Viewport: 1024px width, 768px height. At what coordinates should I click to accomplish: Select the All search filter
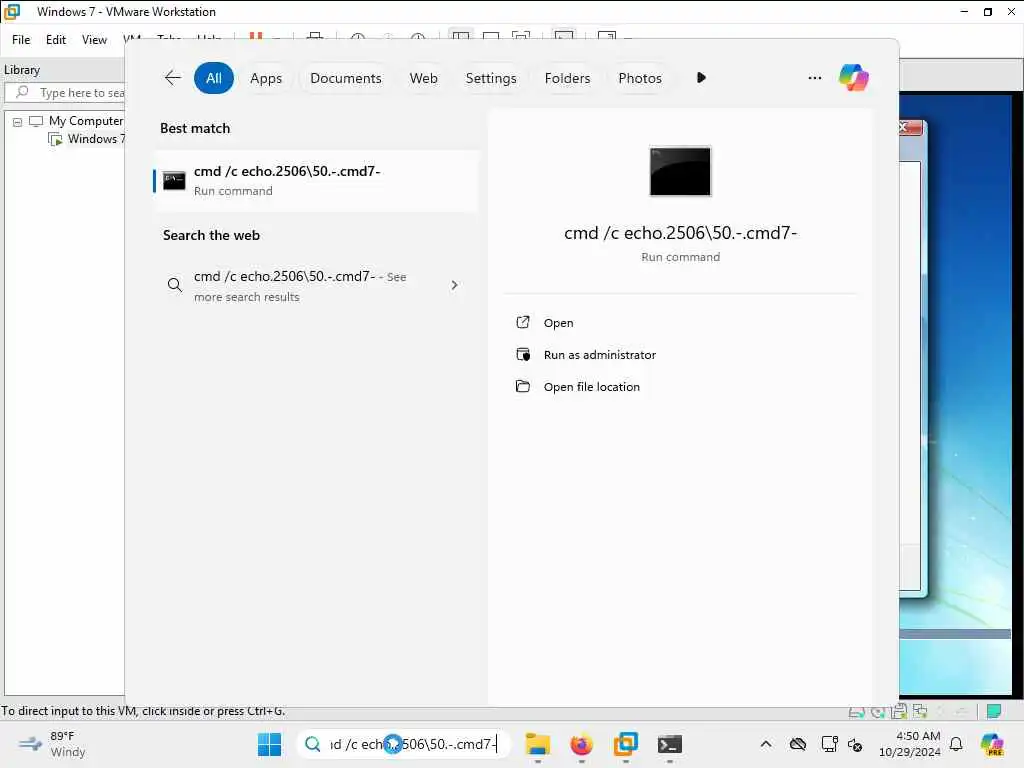point(214,78)
